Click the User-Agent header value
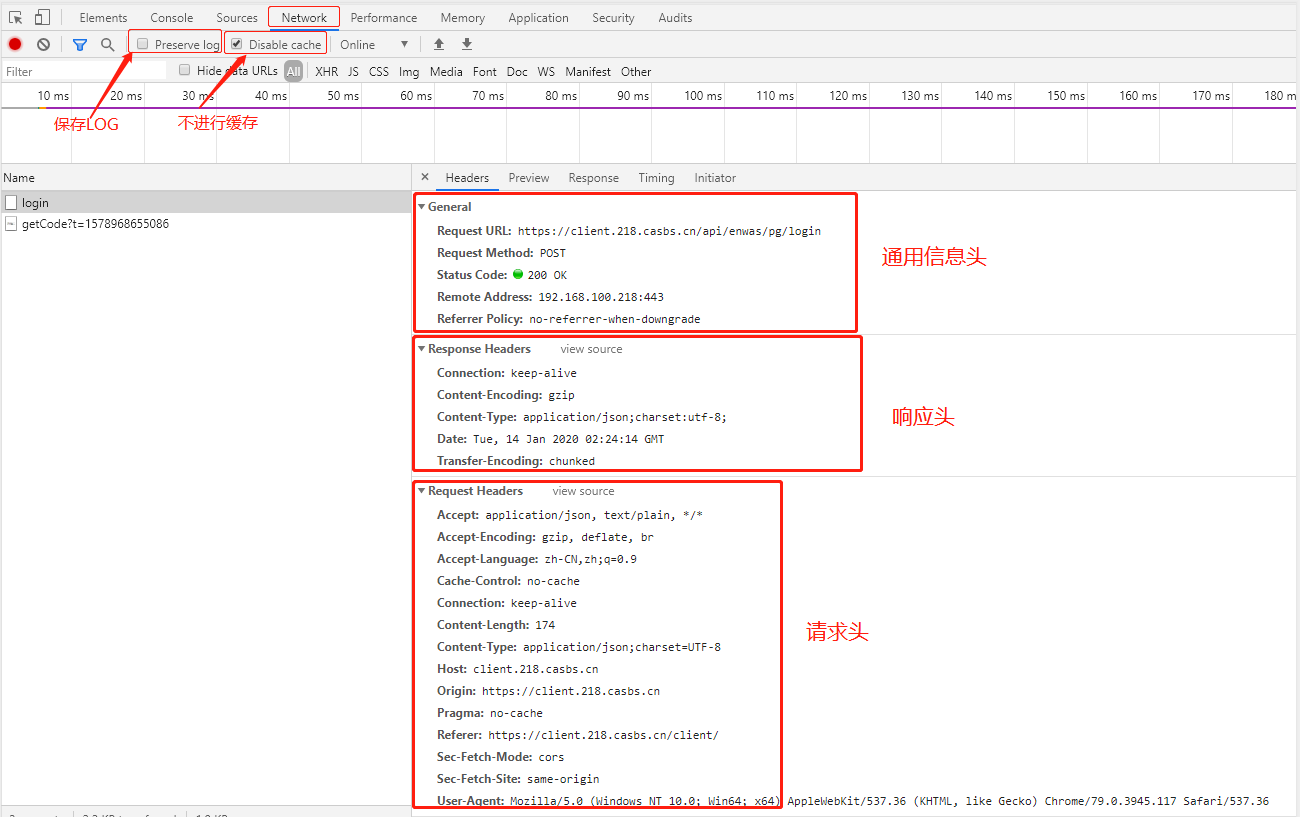Viewport: 1300px width, 817px height. [x=889, y=801]
